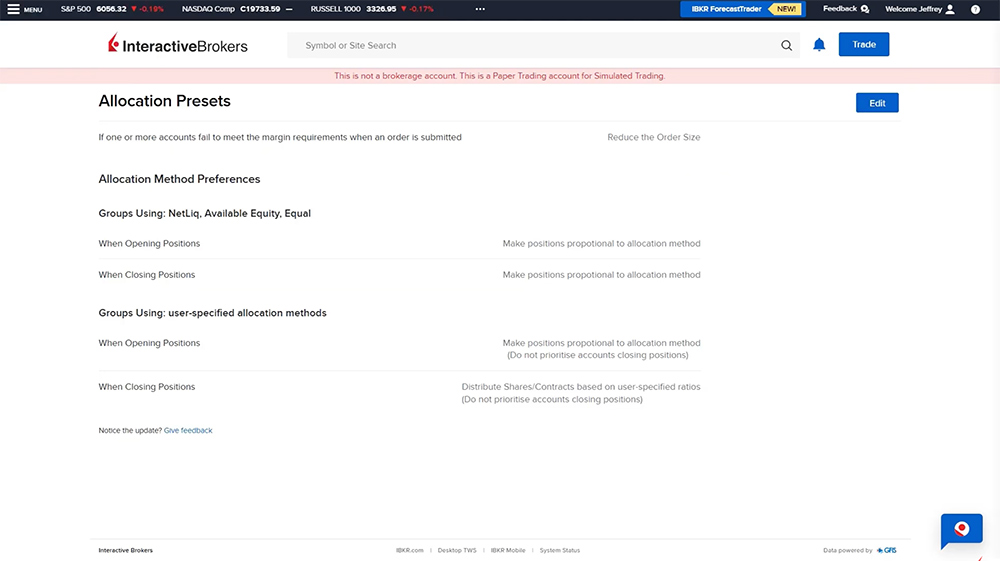Click the Symbol or Site Search field
The height and width of the screenshot is (561, 1000).
point(543,45)
